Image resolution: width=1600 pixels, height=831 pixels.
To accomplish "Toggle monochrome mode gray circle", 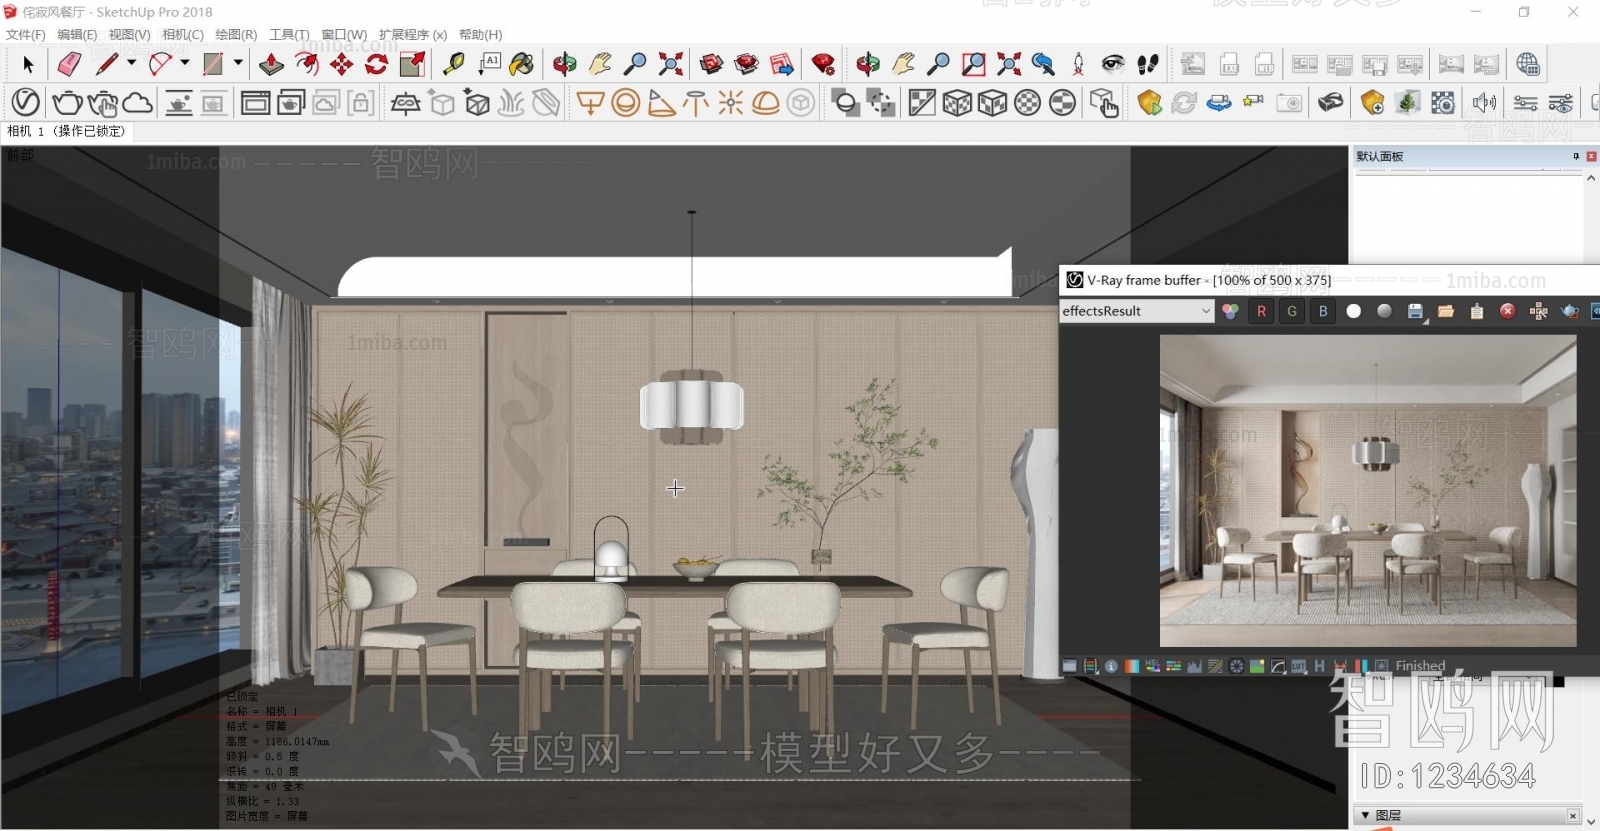I will click(1384, 312).
